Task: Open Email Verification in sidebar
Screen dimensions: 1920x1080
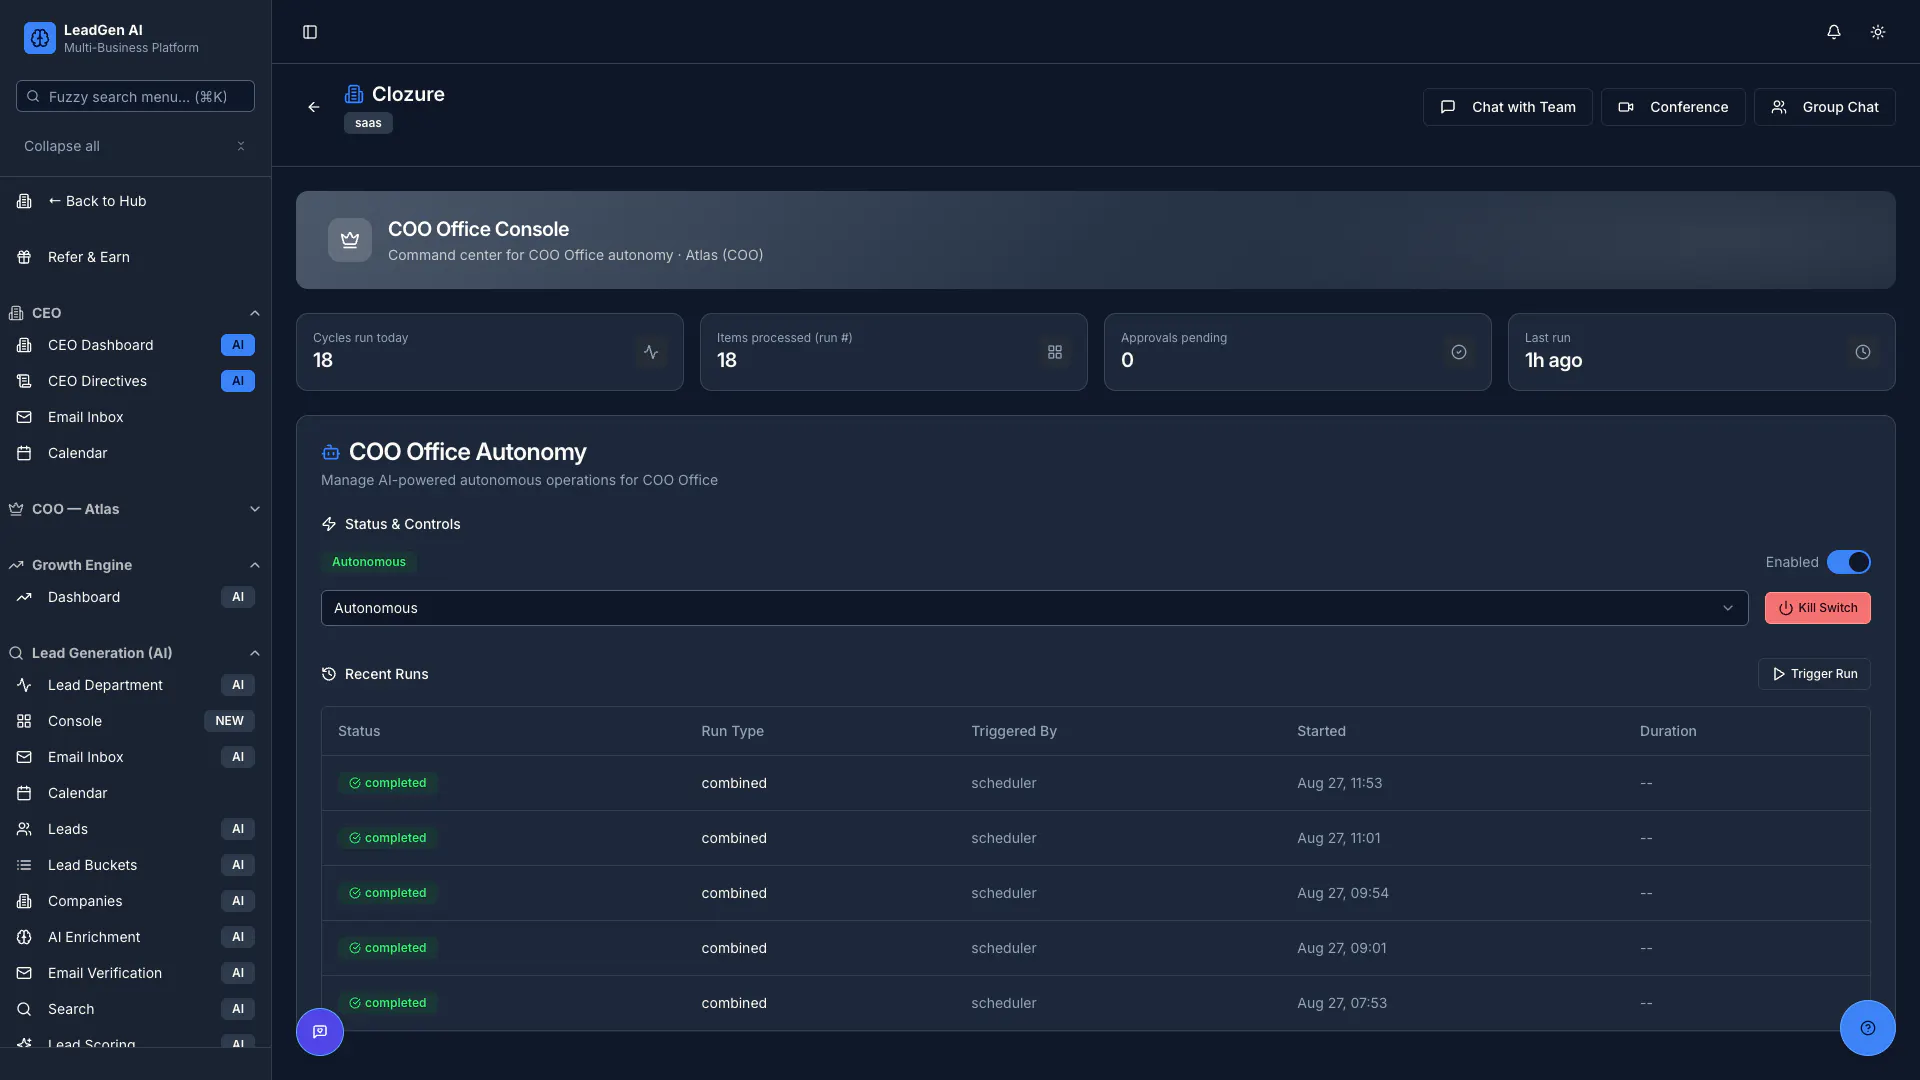Action: point(135,973)
